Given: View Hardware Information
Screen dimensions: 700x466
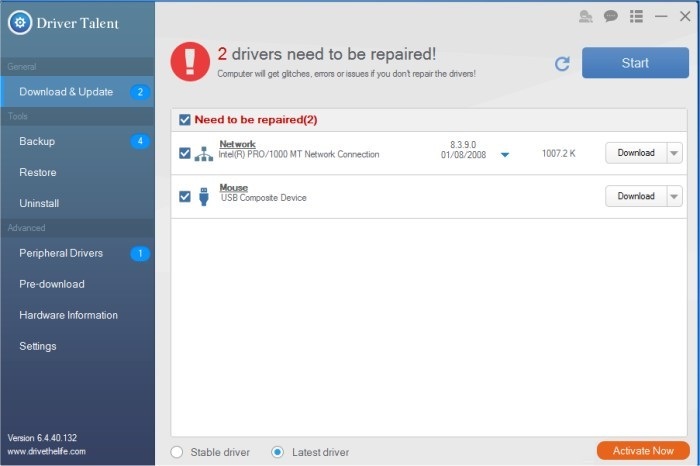Looking at the screenshot, I should 77,315.
